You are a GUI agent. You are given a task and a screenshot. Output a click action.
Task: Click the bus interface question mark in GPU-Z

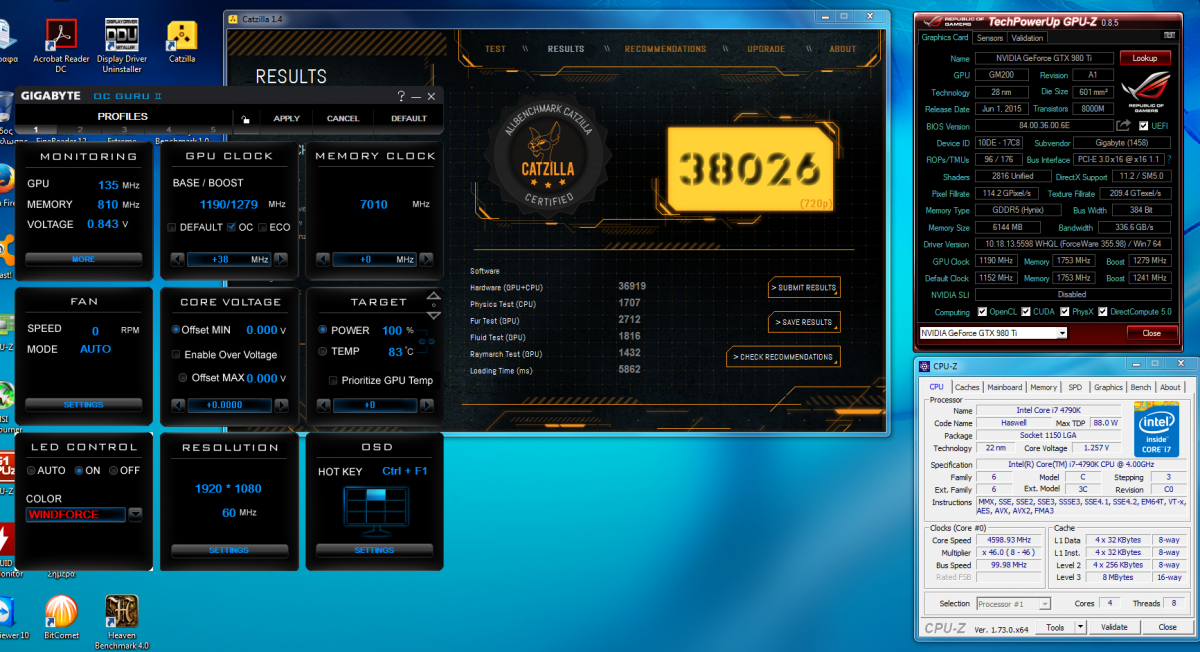pyautogui.click(x=1169, y=160)
